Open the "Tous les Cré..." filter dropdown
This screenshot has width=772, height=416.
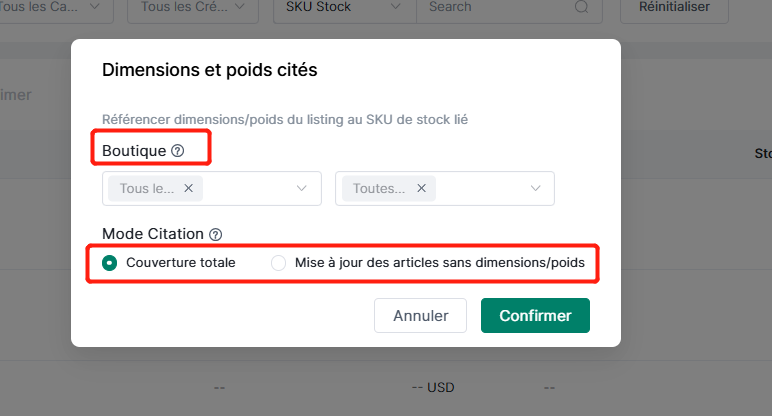coord(193,8)
